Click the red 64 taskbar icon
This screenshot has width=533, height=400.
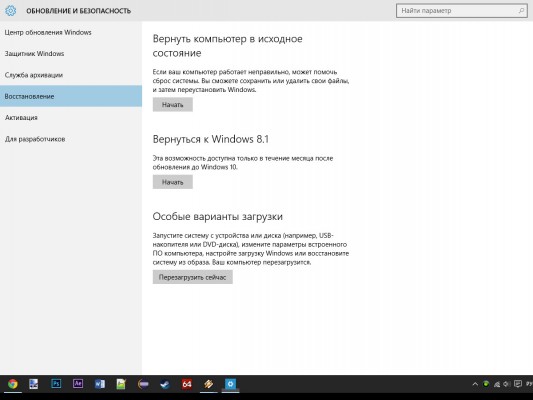click(x=187, y=384)
